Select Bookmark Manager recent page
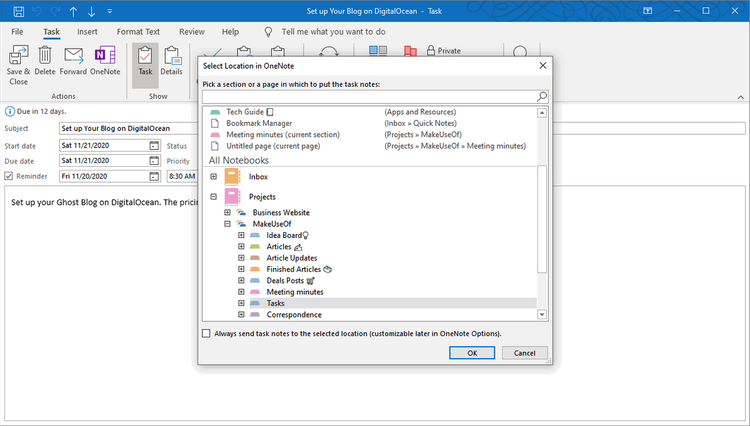The height and width of the screenshot is (426, 750). pyautogui.click(x=259, y=123)
